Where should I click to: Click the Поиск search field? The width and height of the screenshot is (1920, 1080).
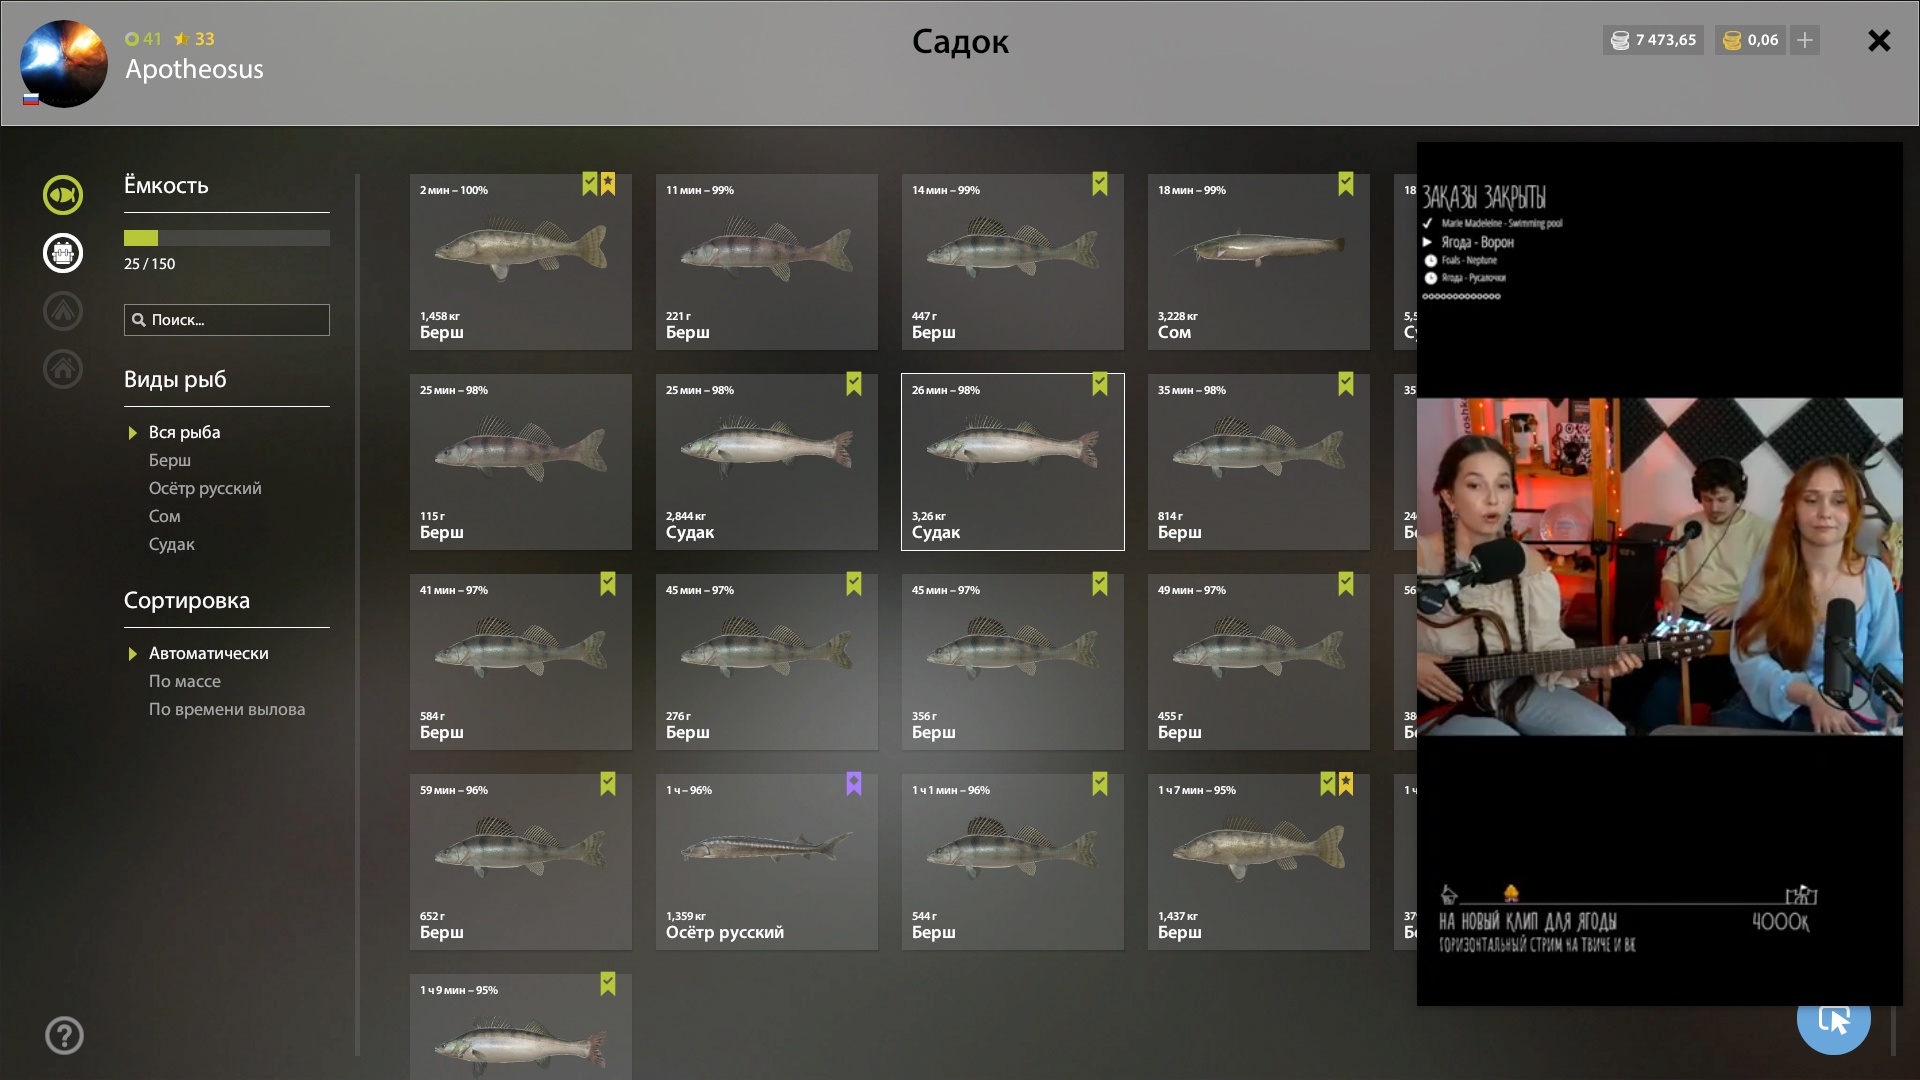pyautogui.click(x=227, y=320)
